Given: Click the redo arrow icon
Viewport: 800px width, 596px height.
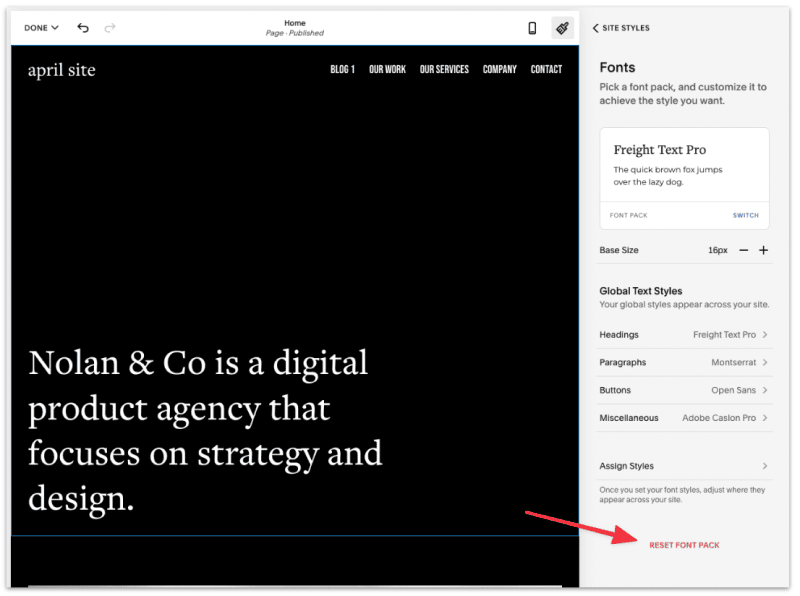Looking at the screenshot, I should point(108,28).
